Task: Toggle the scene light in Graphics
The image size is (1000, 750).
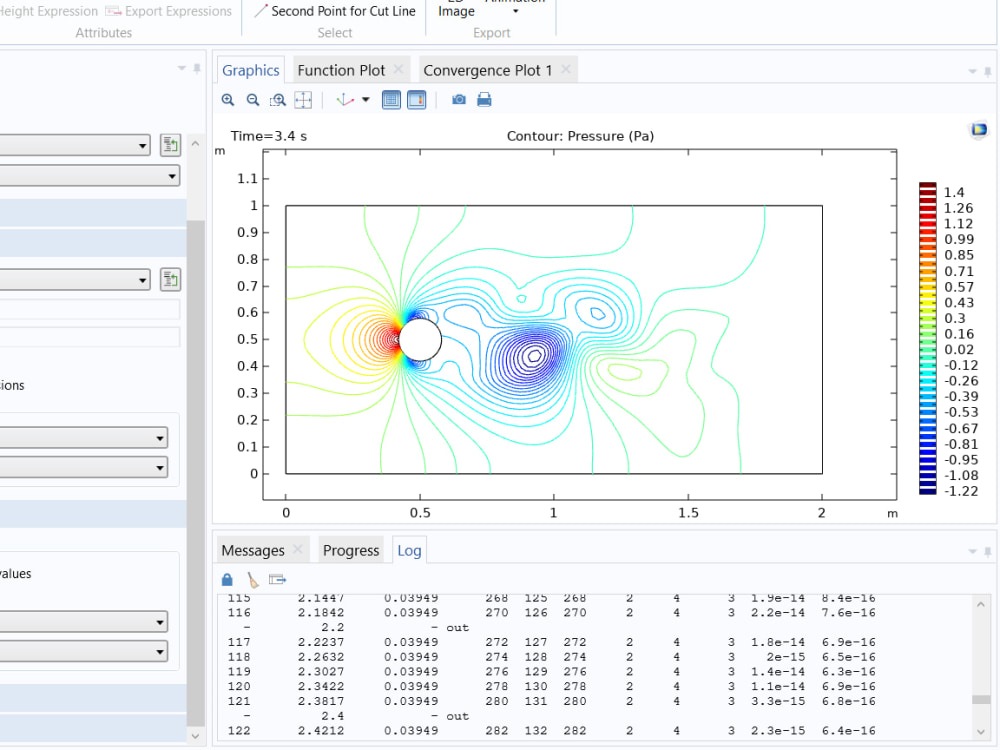Action: pos(416,99)
